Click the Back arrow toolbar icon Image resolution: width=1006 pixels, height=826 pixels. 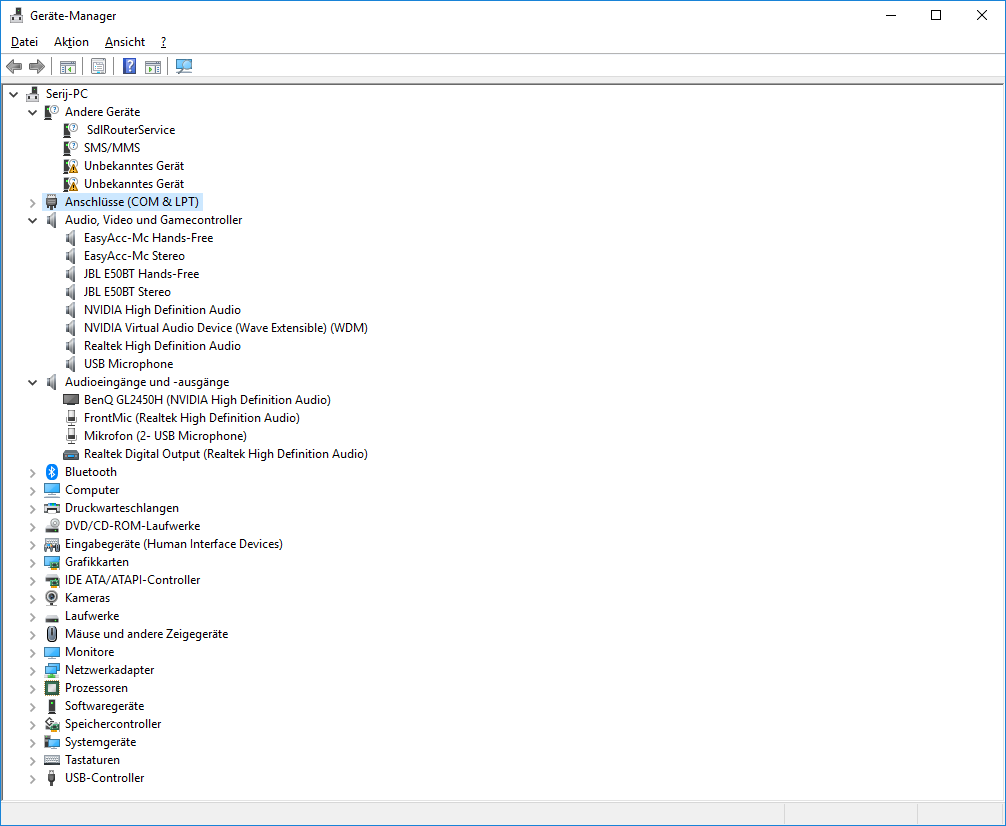(14, 66)
